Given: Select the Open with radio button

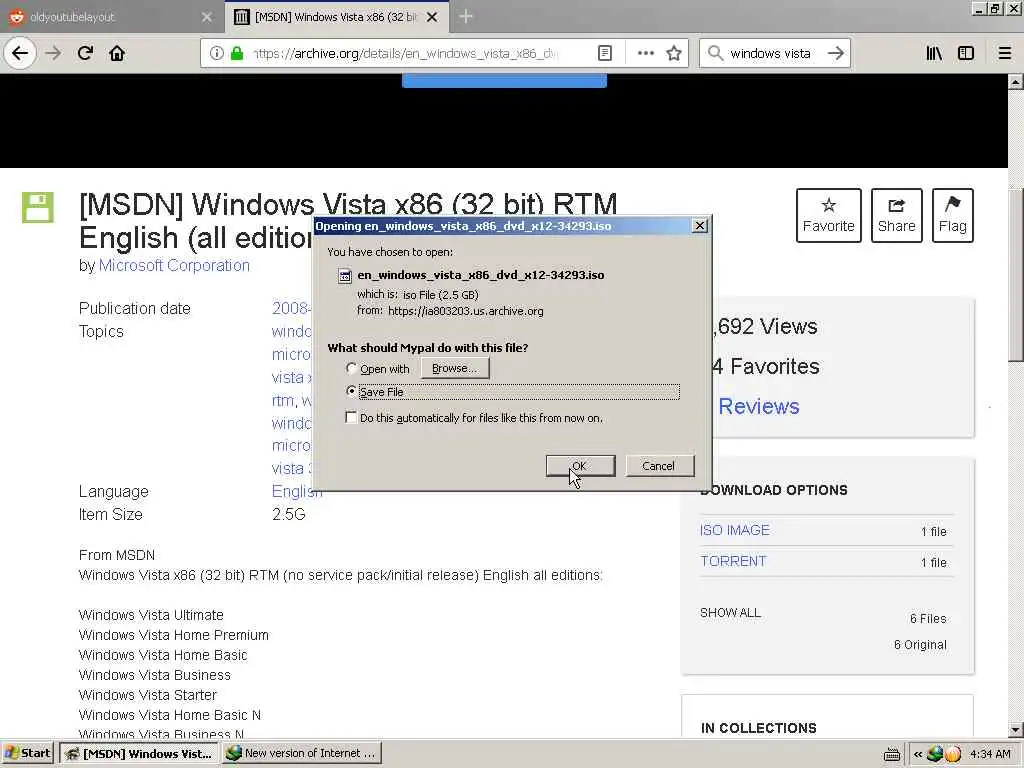Looking at the screenshot, I should (351, 368).
